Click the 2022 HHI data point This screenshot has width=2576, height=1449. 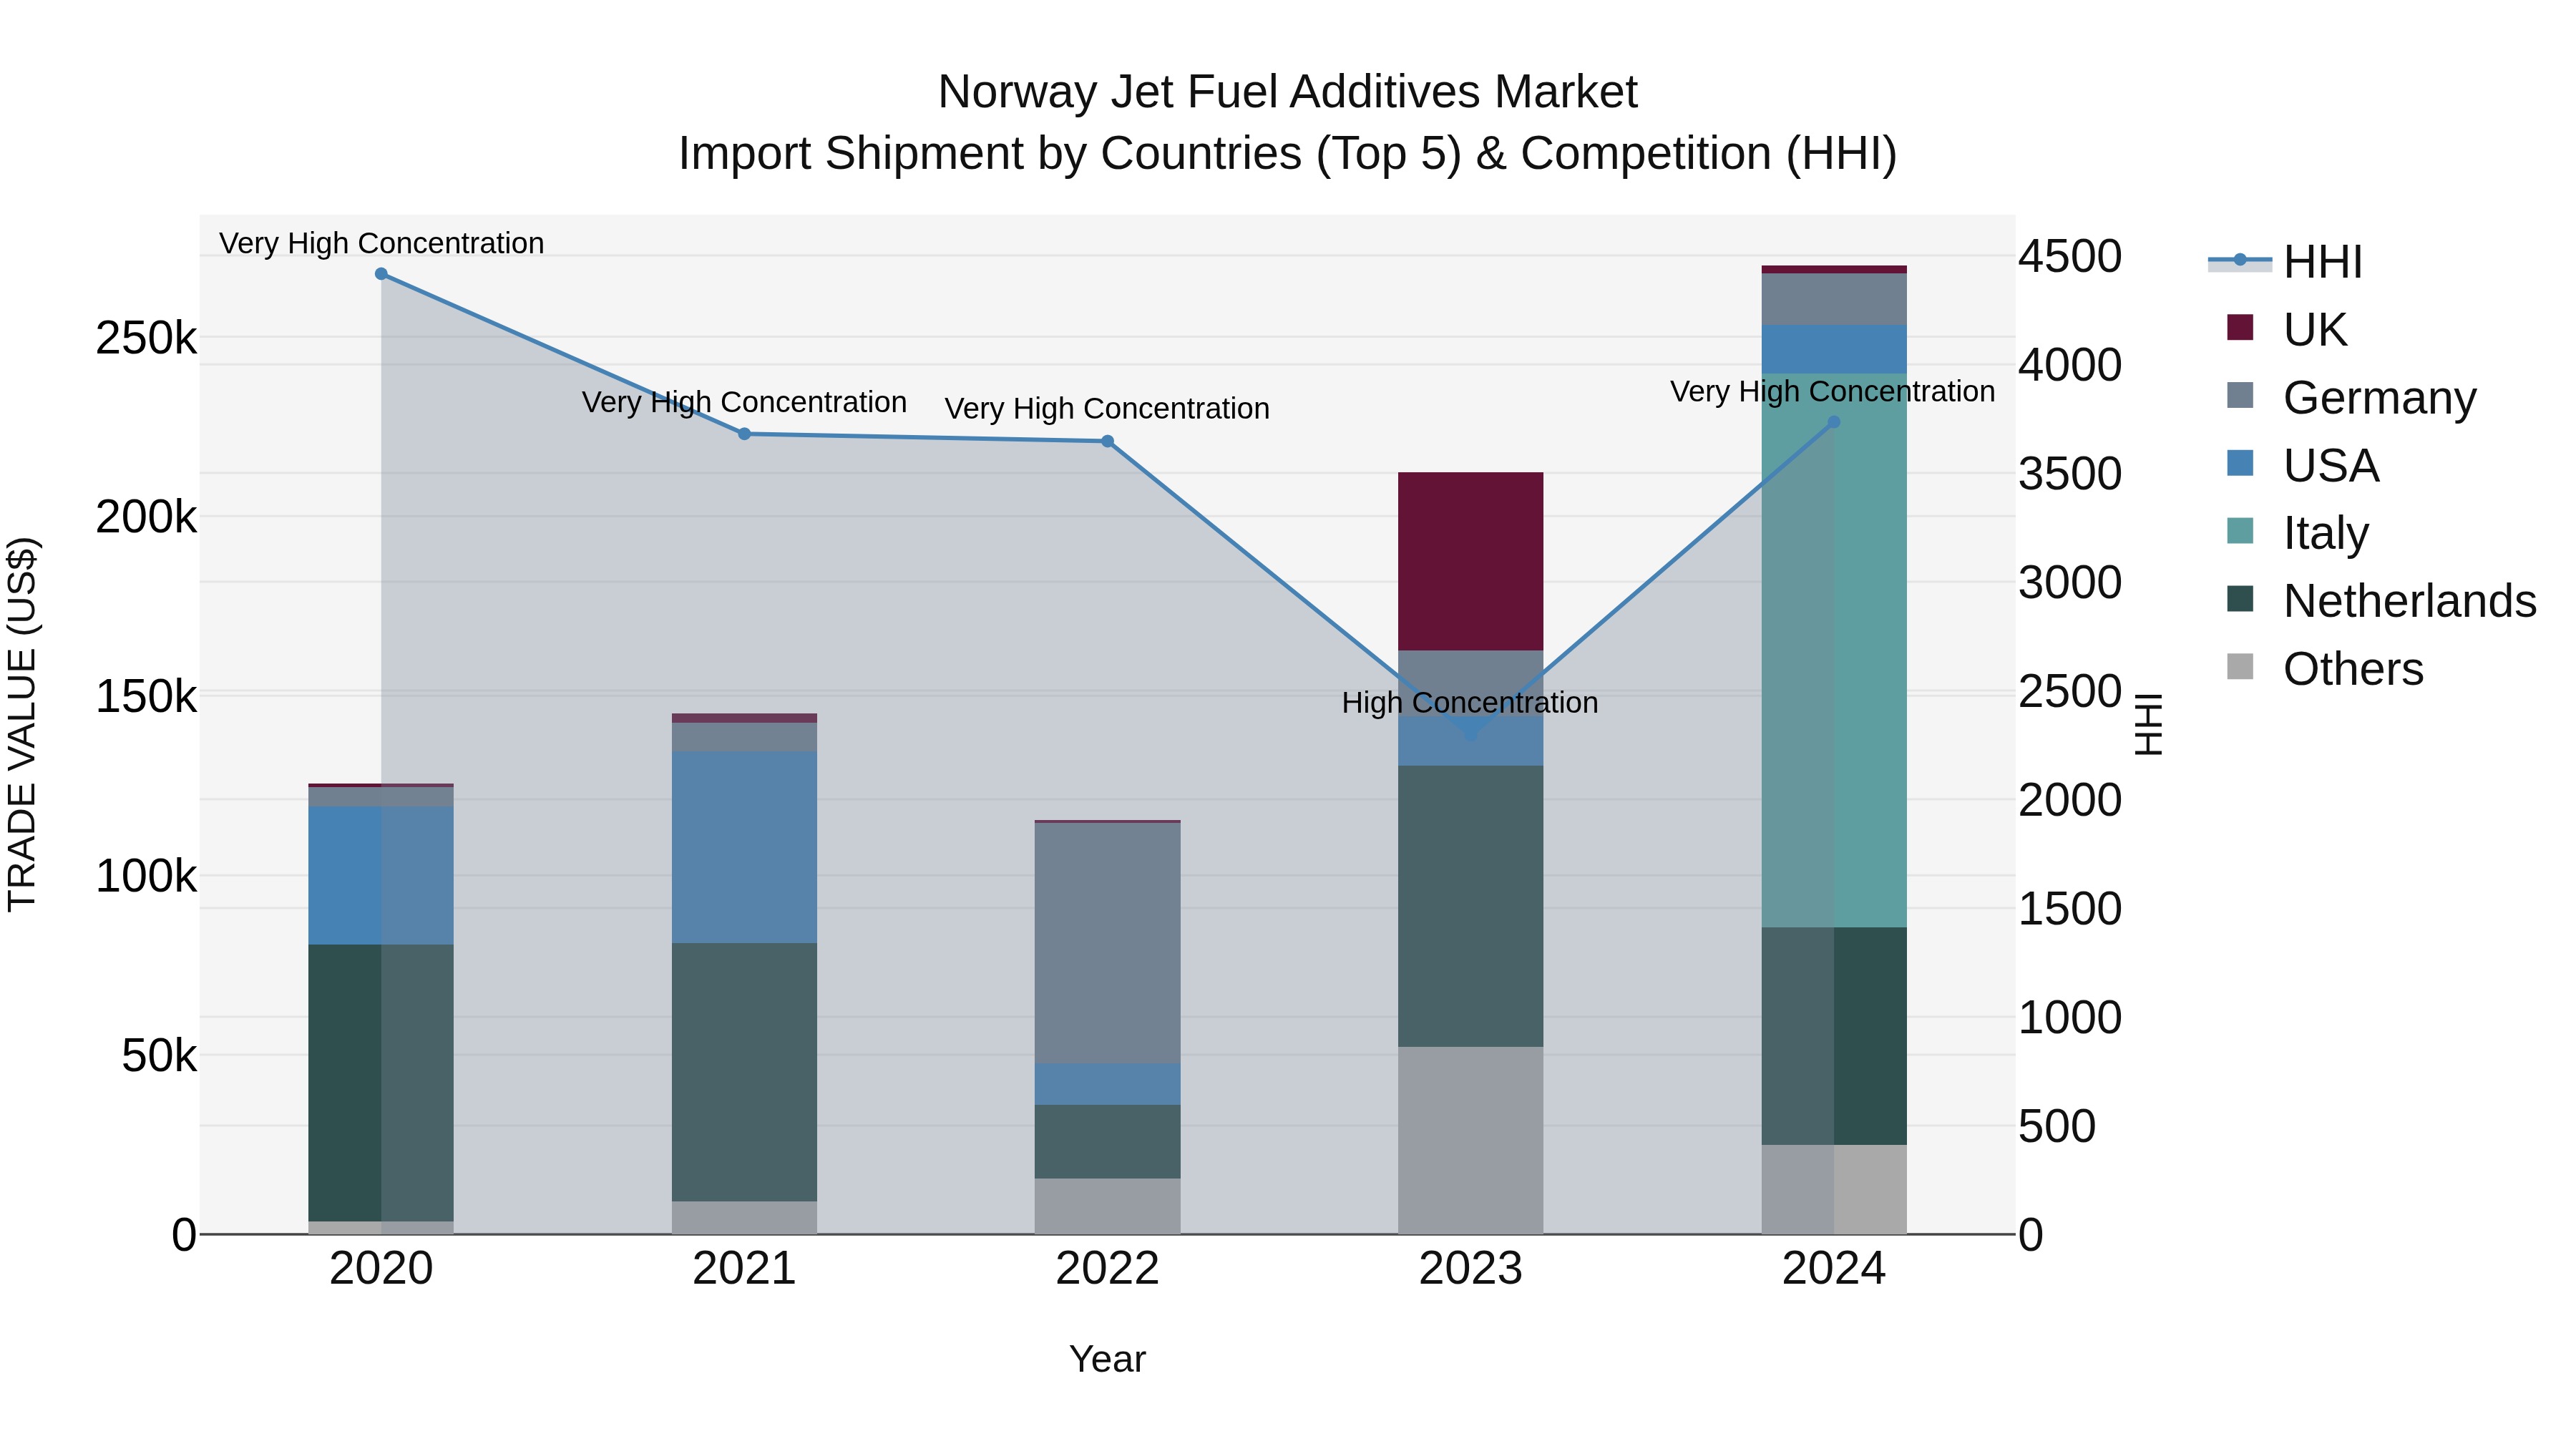(x=1108, y=441)
